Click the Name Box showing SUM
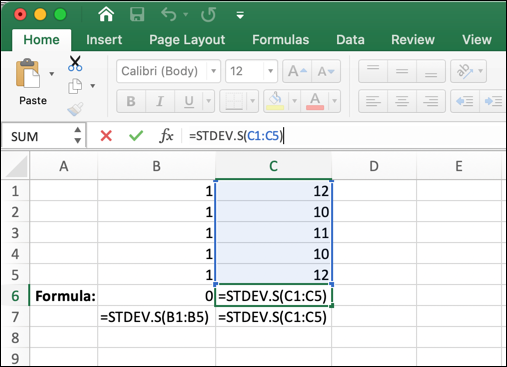Image resolution: width=507 pixels, height=367 pixels. point(37,136)
